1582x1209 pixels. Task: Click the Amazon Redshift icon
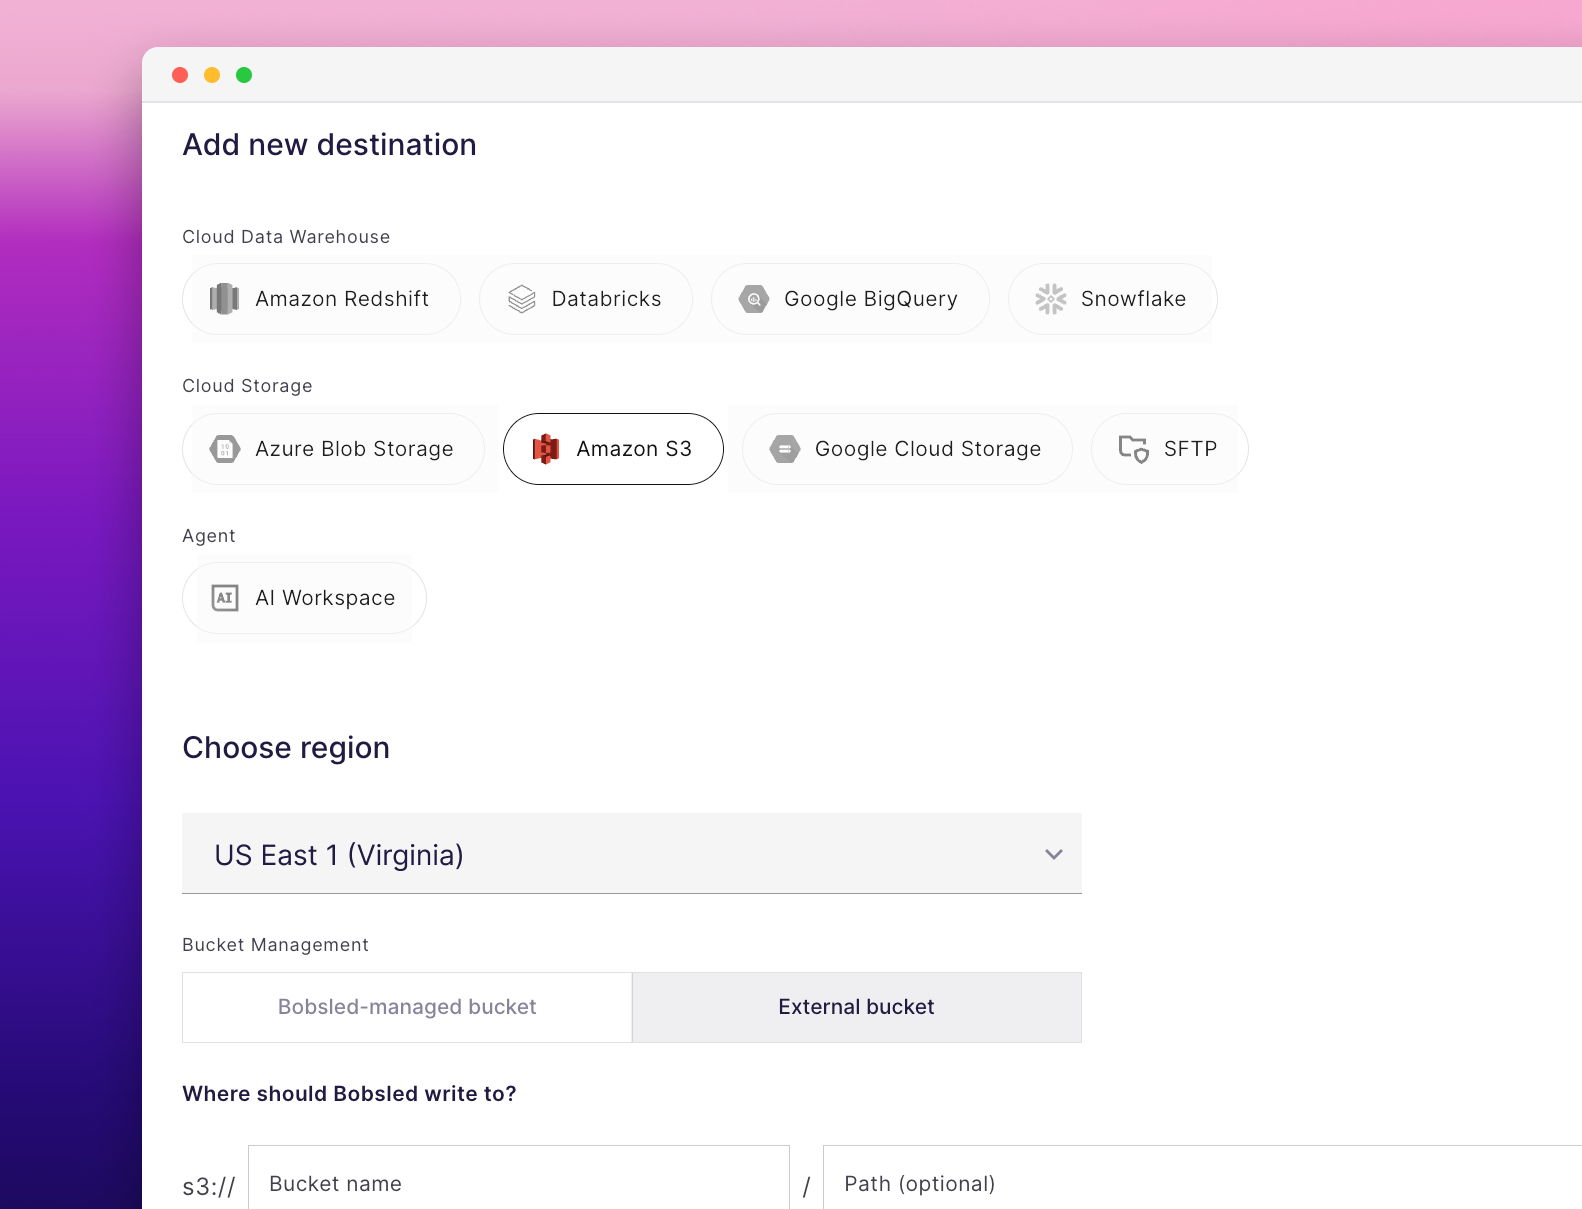click(224, 299)
